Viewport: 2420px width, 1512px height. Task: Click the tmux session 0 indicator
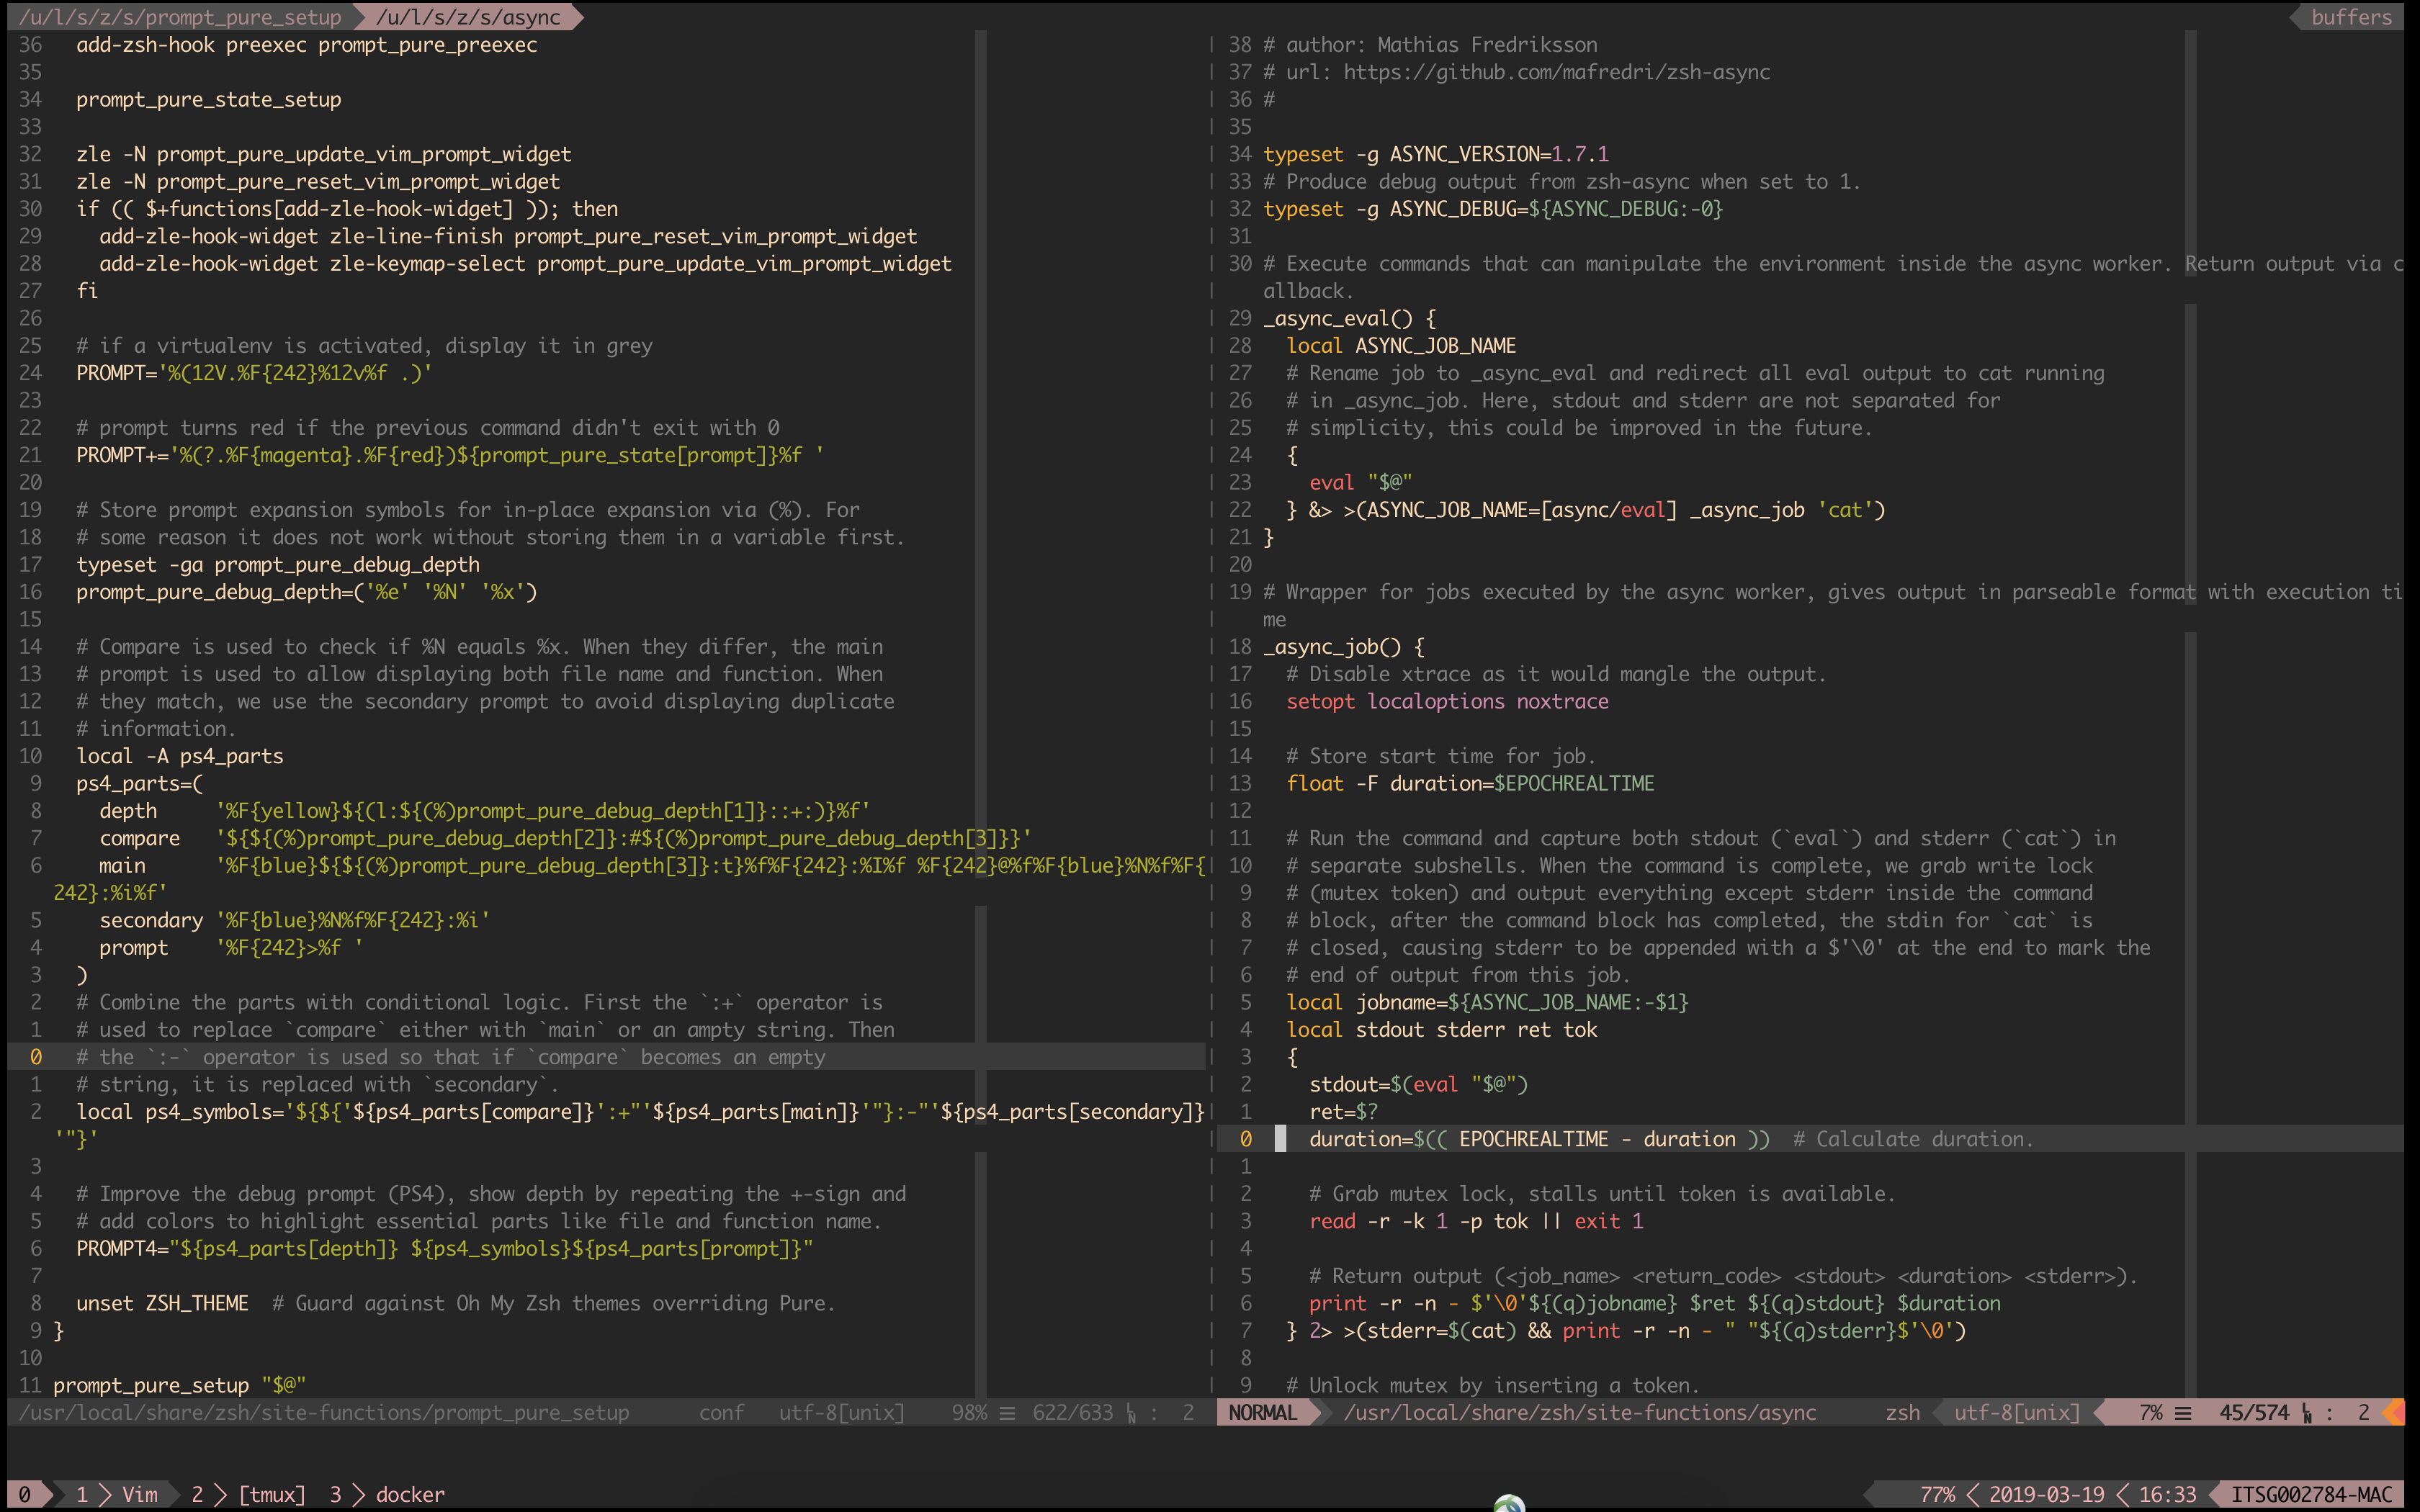pyautogui.click(x=24, y=1494)
